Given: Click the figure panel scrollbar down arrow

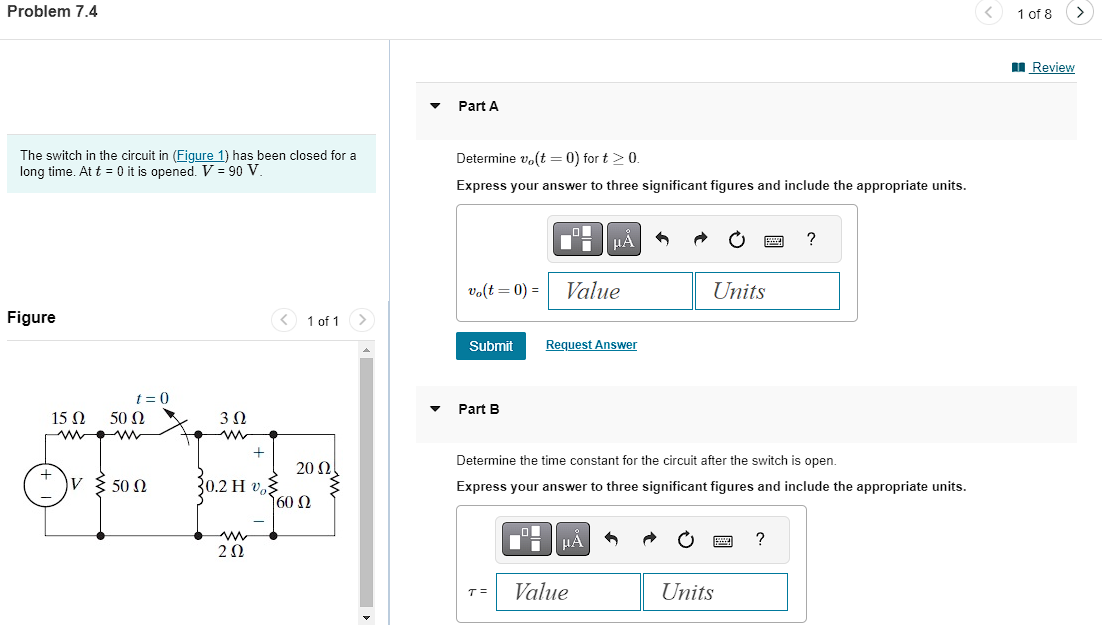Looking at the screenshot, I should pos(367,617).
